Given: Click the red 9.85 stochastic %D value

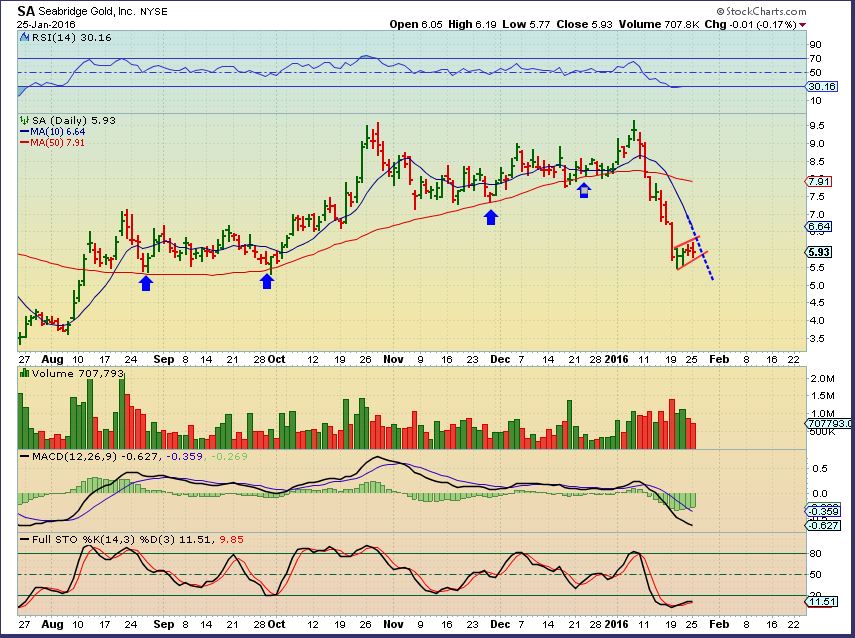Looking at the screenshot, I should tap(232, 539).
